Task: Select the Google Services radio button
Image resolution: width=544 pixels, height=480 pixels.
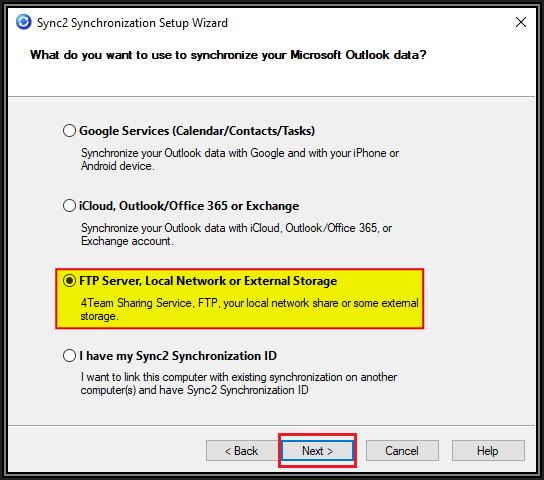Action: tap(69, 131)
